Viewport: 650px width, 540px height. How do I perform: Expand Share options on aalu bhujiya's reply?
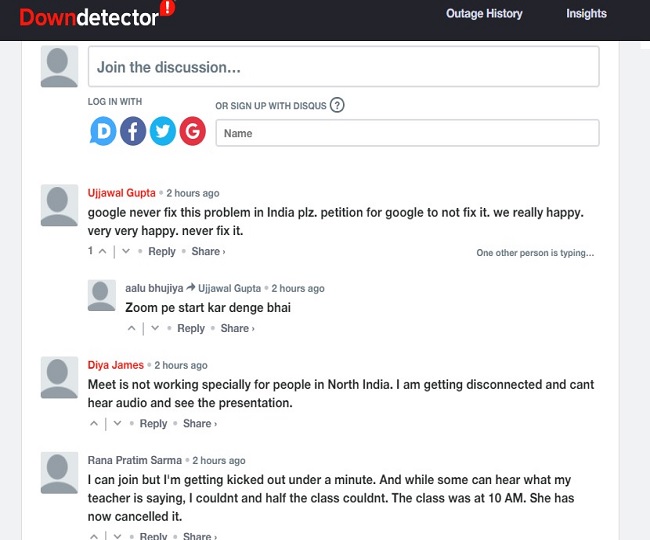pyautogui.click(x=237, y=328)
